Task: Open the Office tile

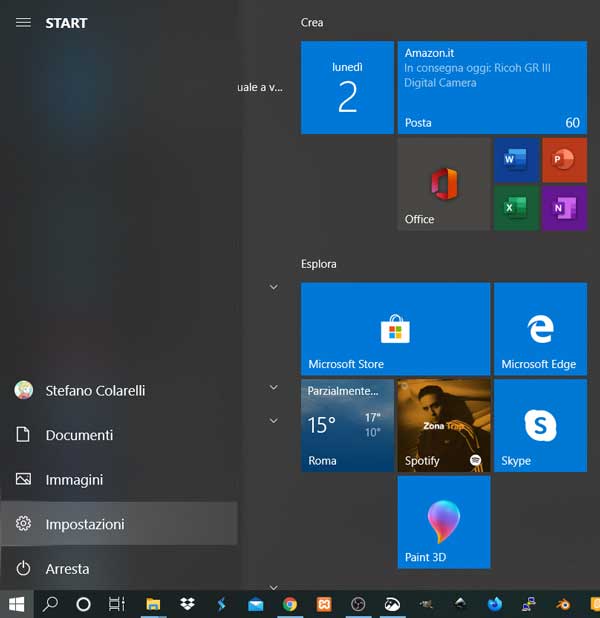Action: [x=444, y=184]
